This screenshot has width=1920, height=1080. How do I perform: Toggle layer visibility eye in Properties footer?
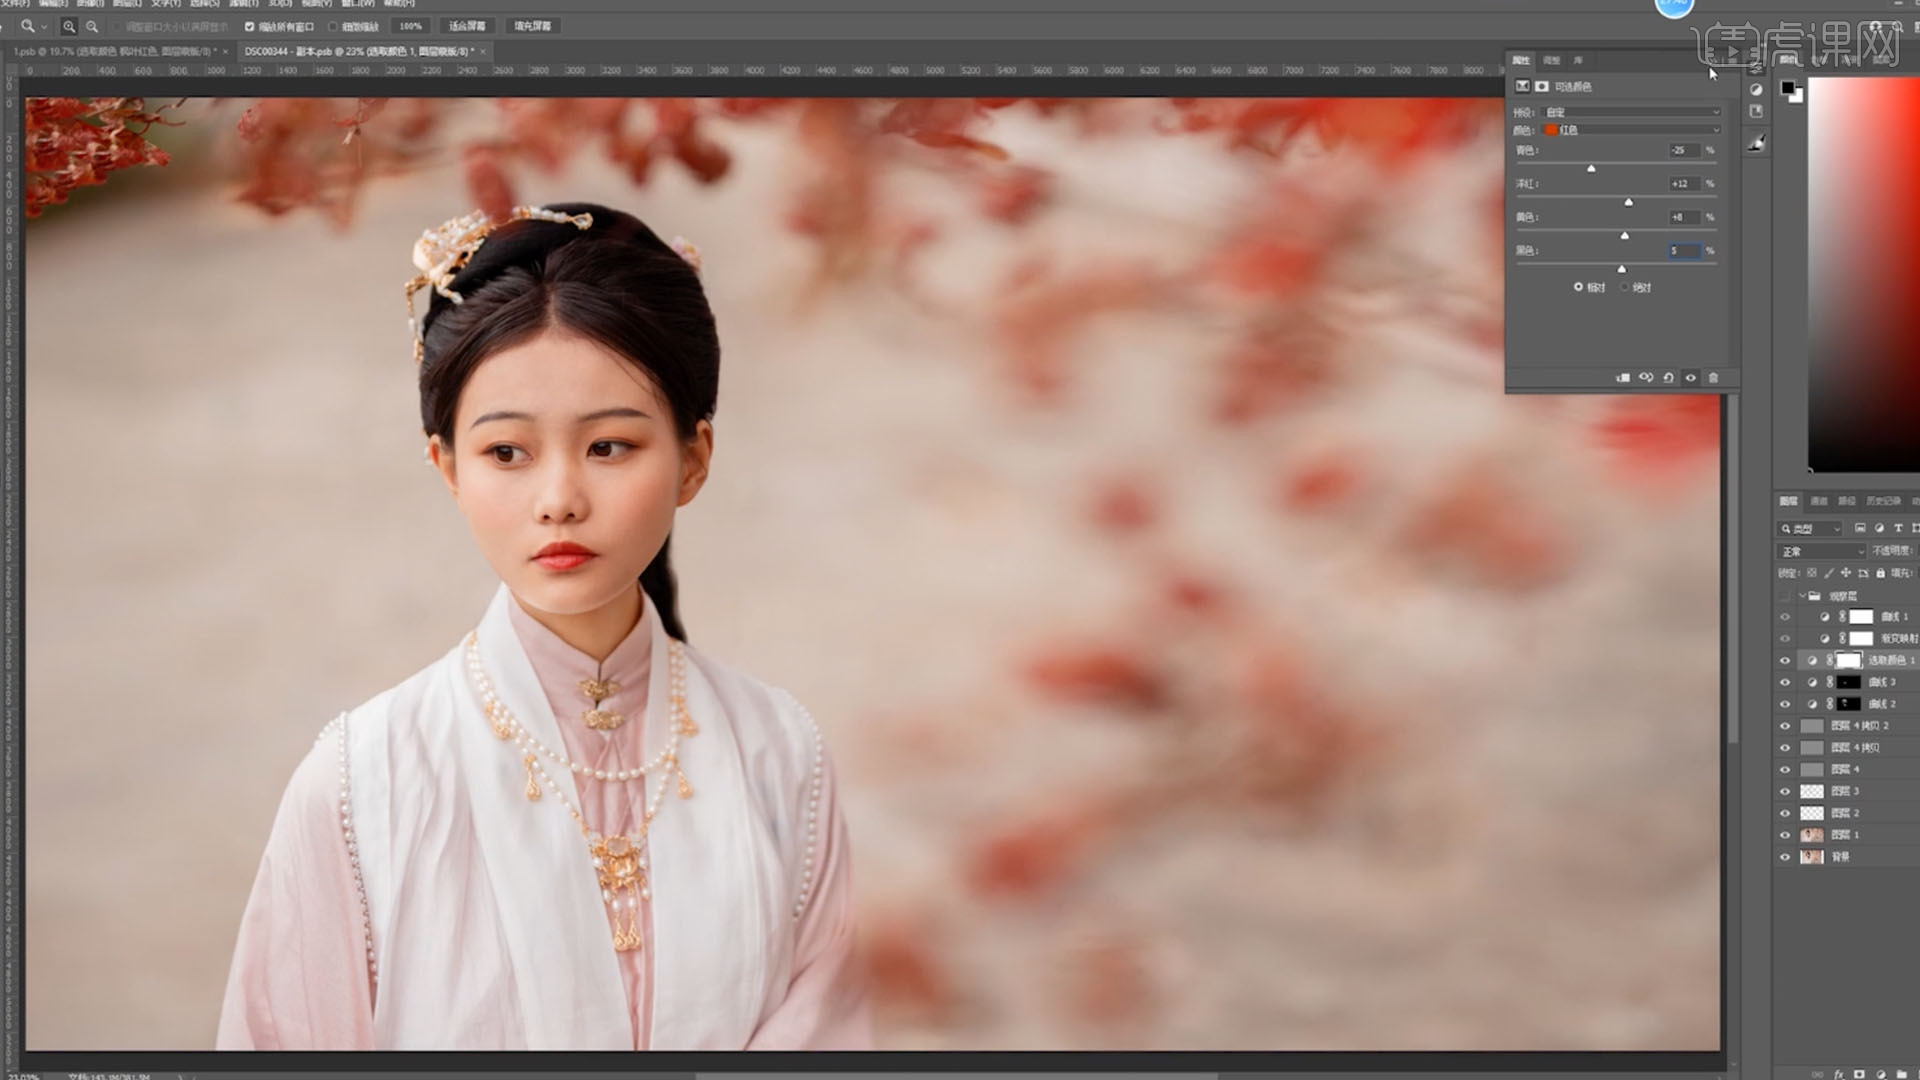[x=1691, y=378]
